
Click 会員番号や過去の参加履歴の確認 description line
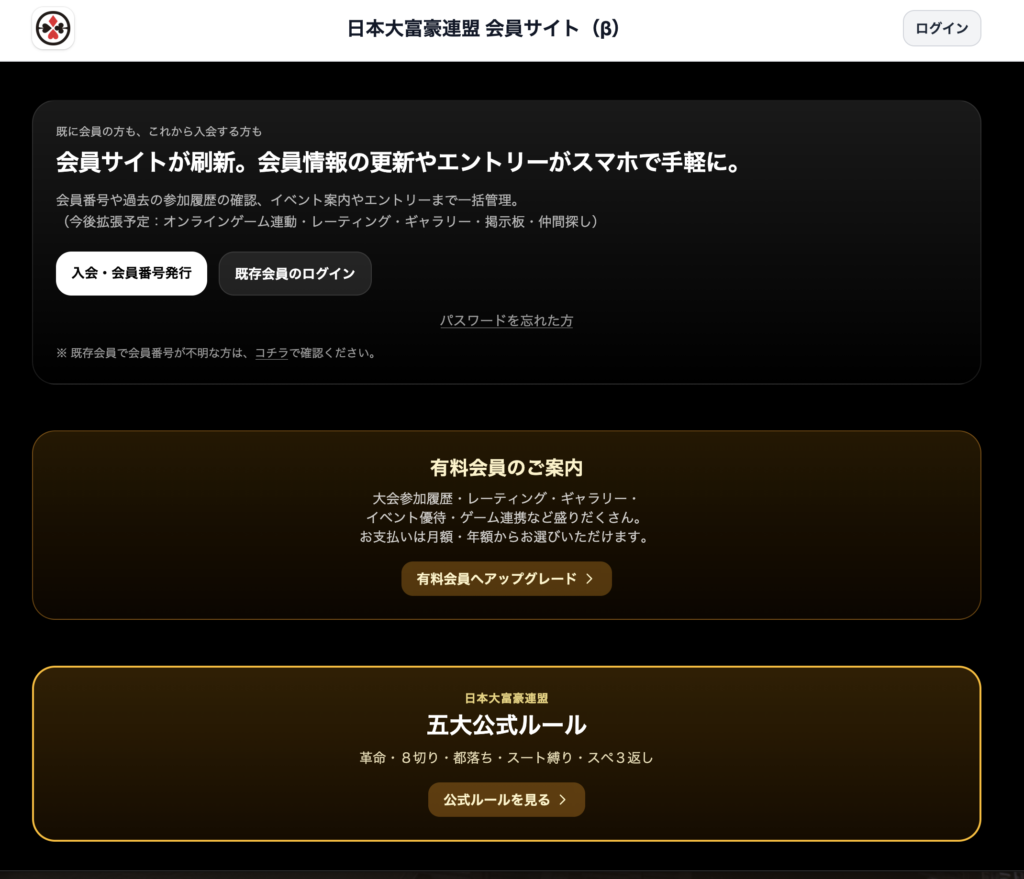click(x=287, y=200)
